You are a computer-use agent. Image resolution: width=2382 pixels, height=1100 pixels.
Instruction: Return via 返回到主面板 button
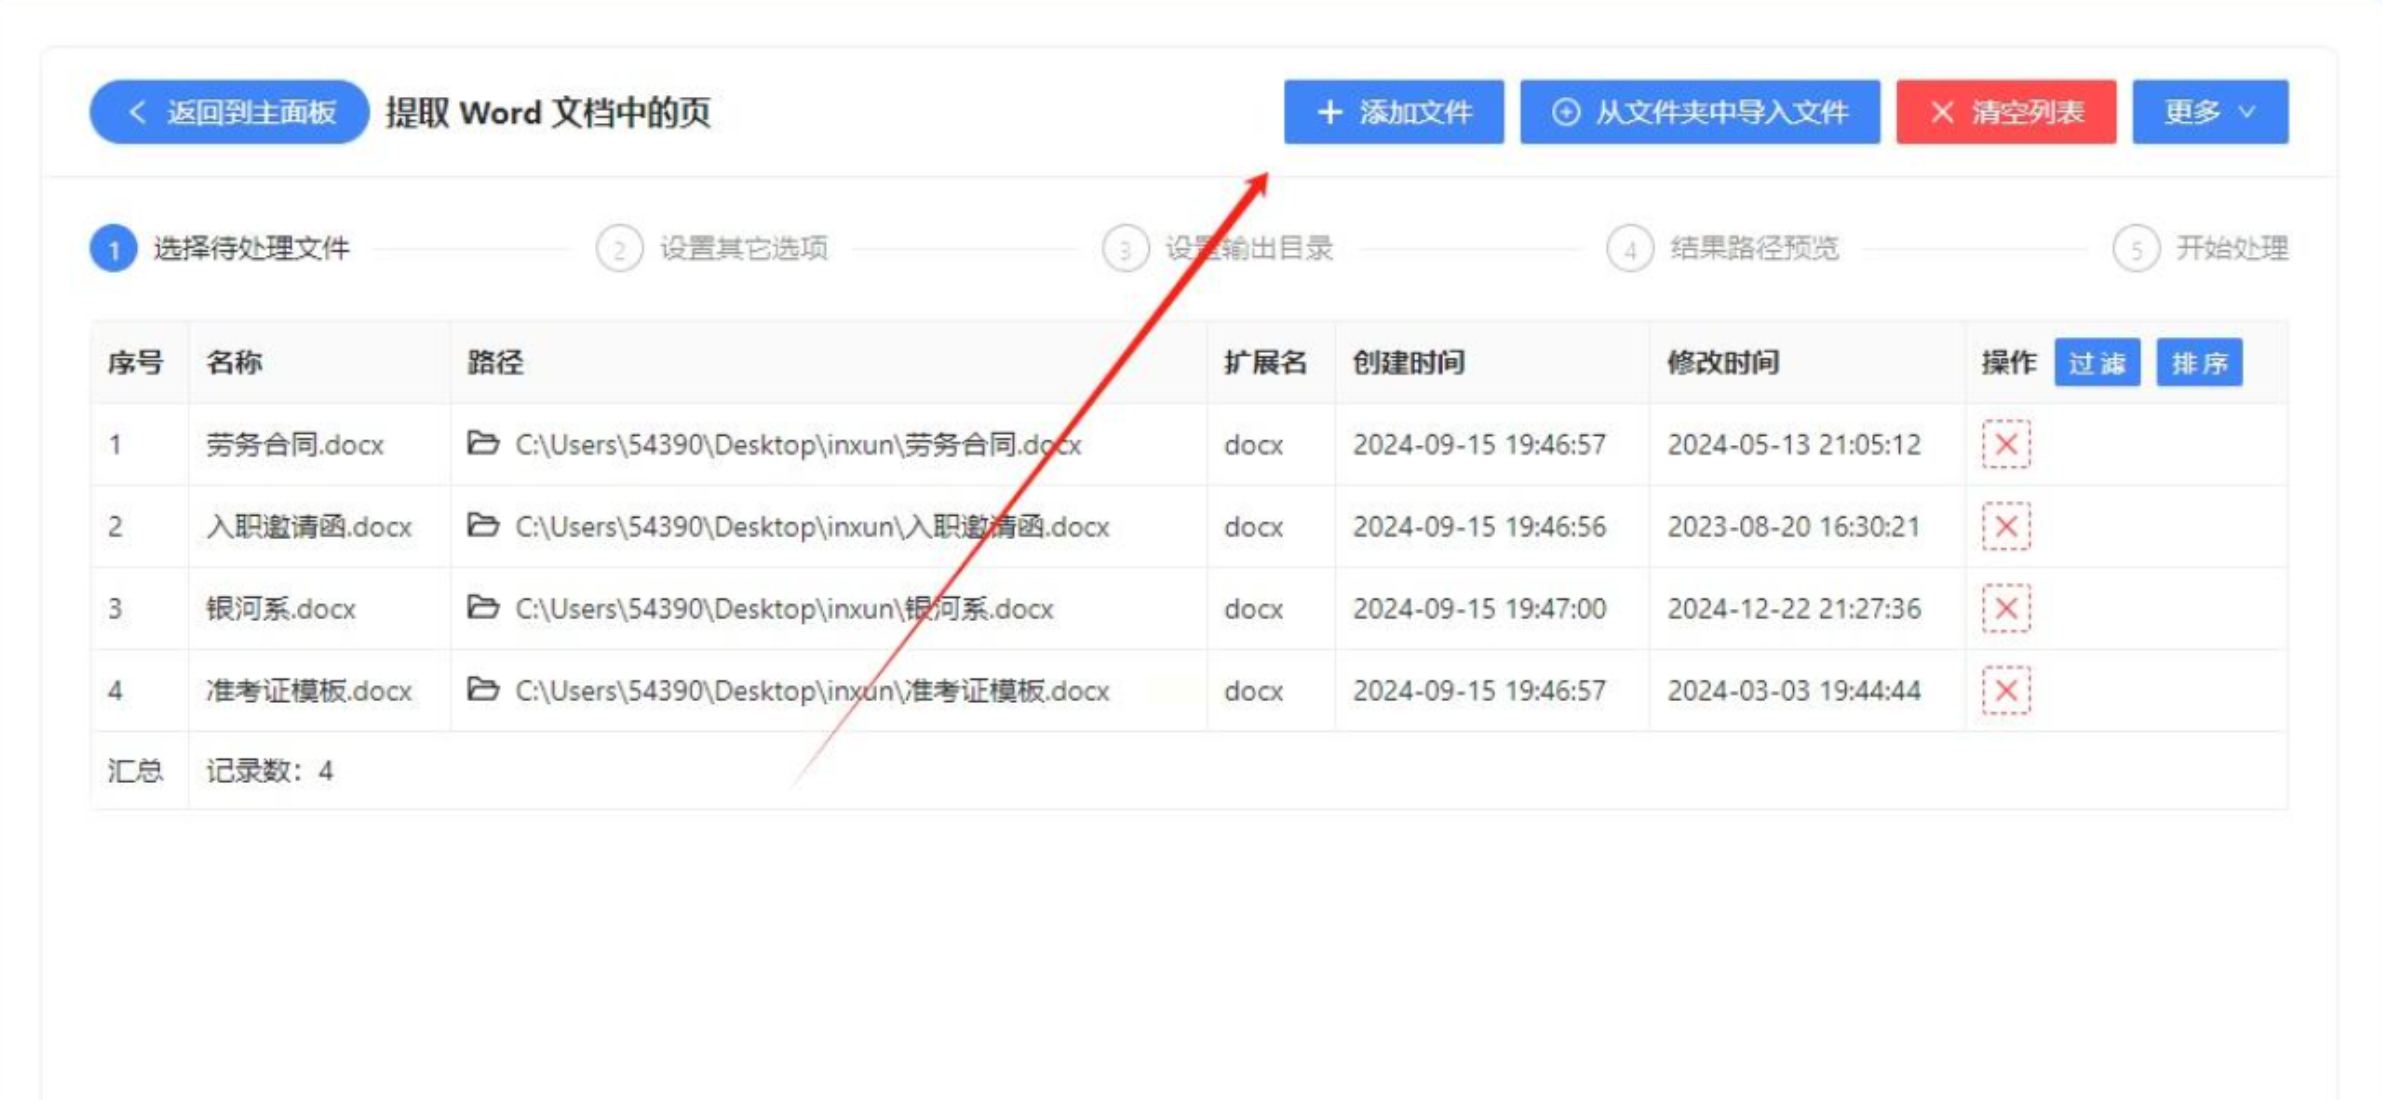click(x=229, y=112)
